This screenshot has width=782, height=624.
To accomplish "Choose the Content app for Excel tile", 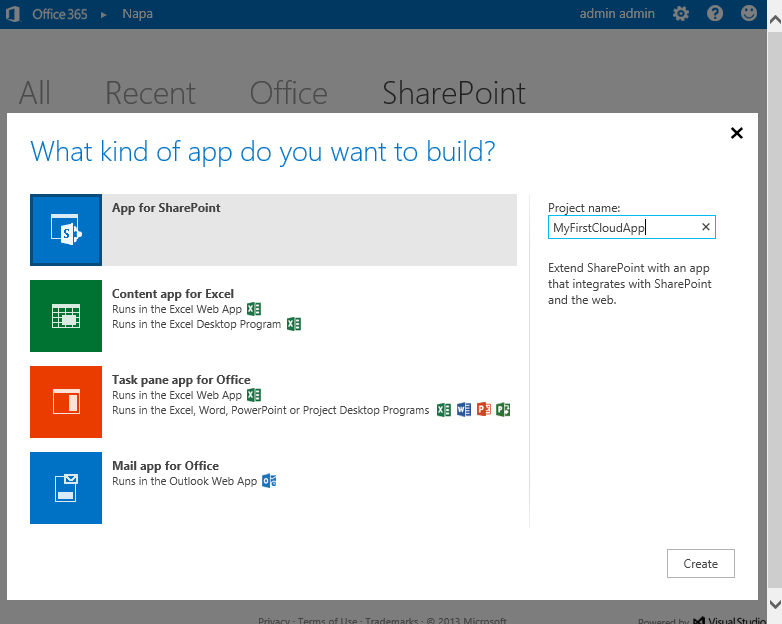I will coord(66,316).
